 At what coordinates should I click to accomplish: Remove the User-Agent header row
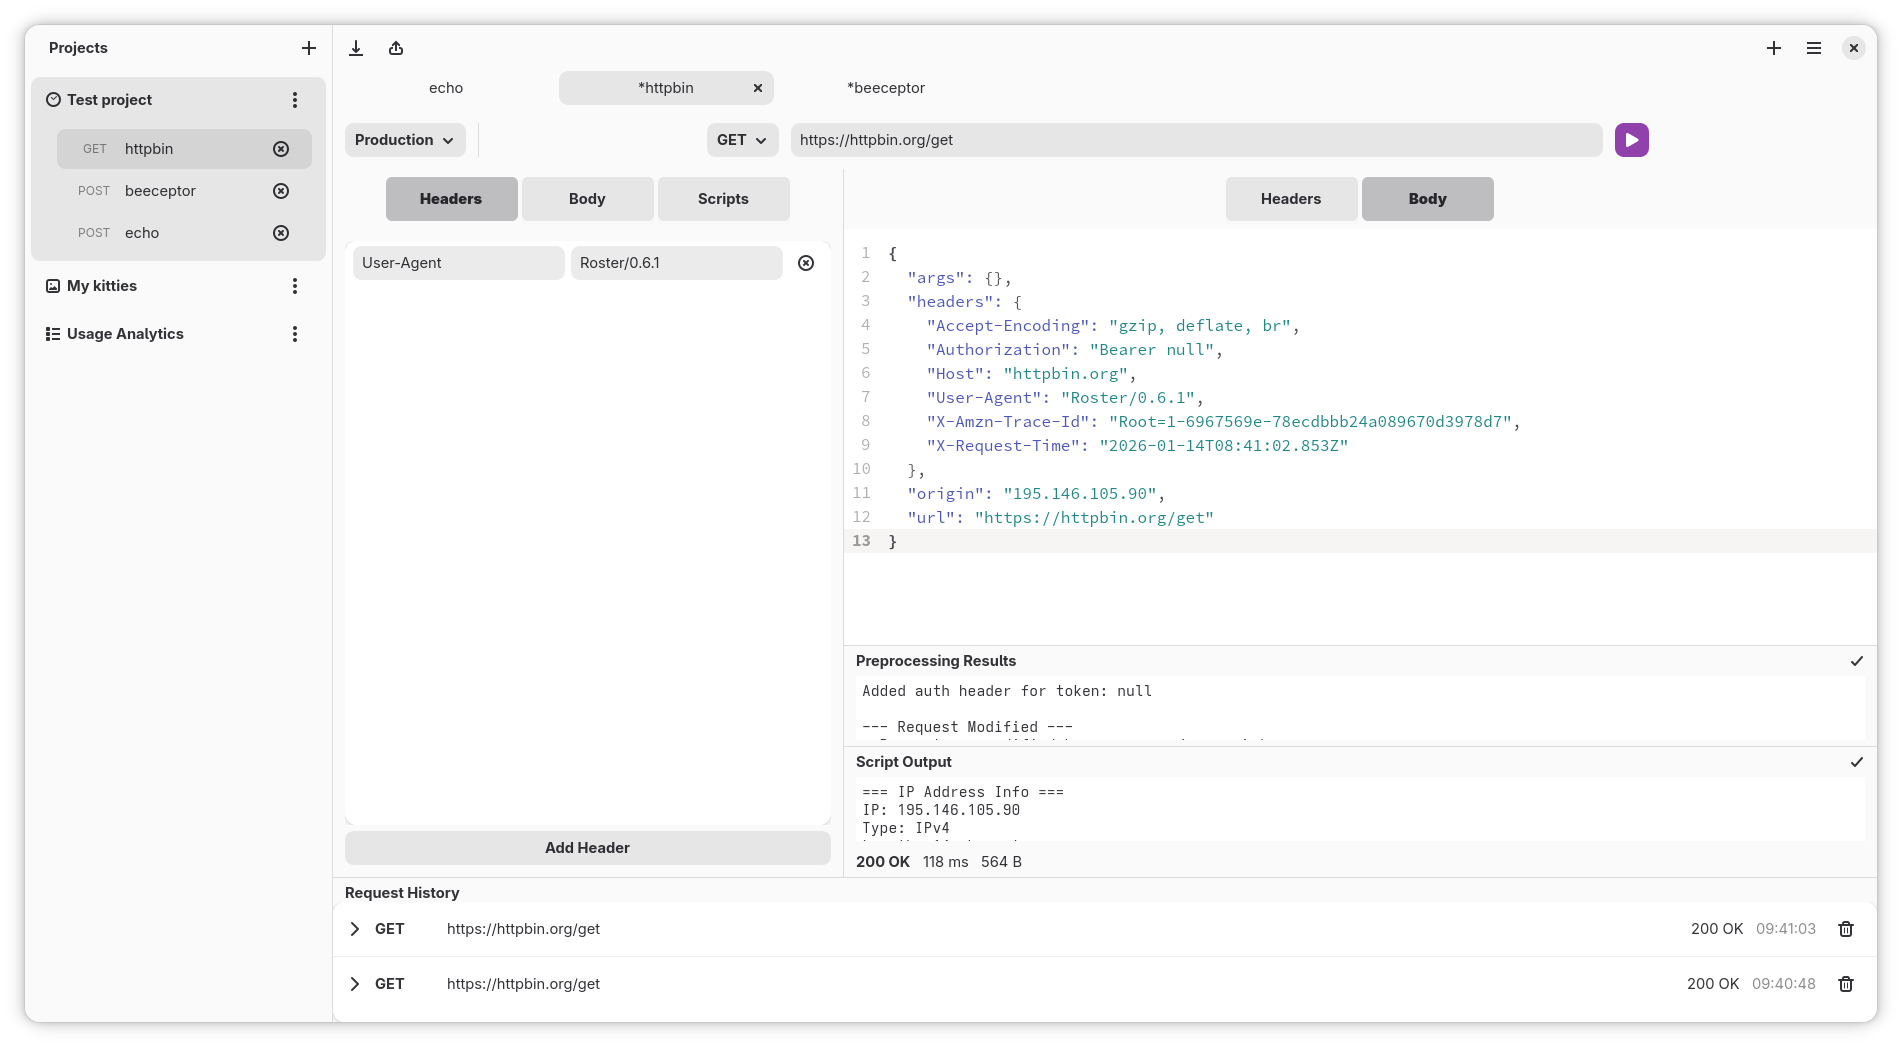[806, 263]
